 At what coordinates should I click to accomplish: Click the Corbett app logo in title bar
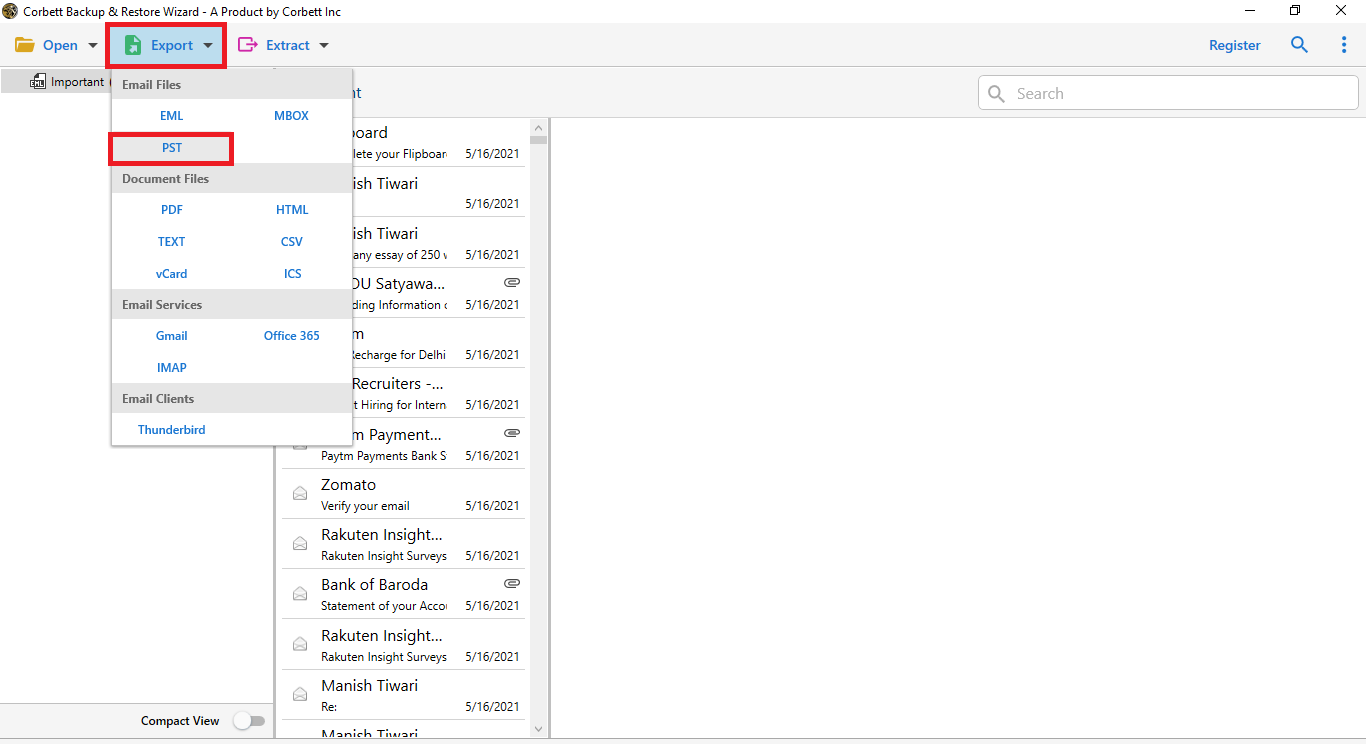tap(10, 11)
